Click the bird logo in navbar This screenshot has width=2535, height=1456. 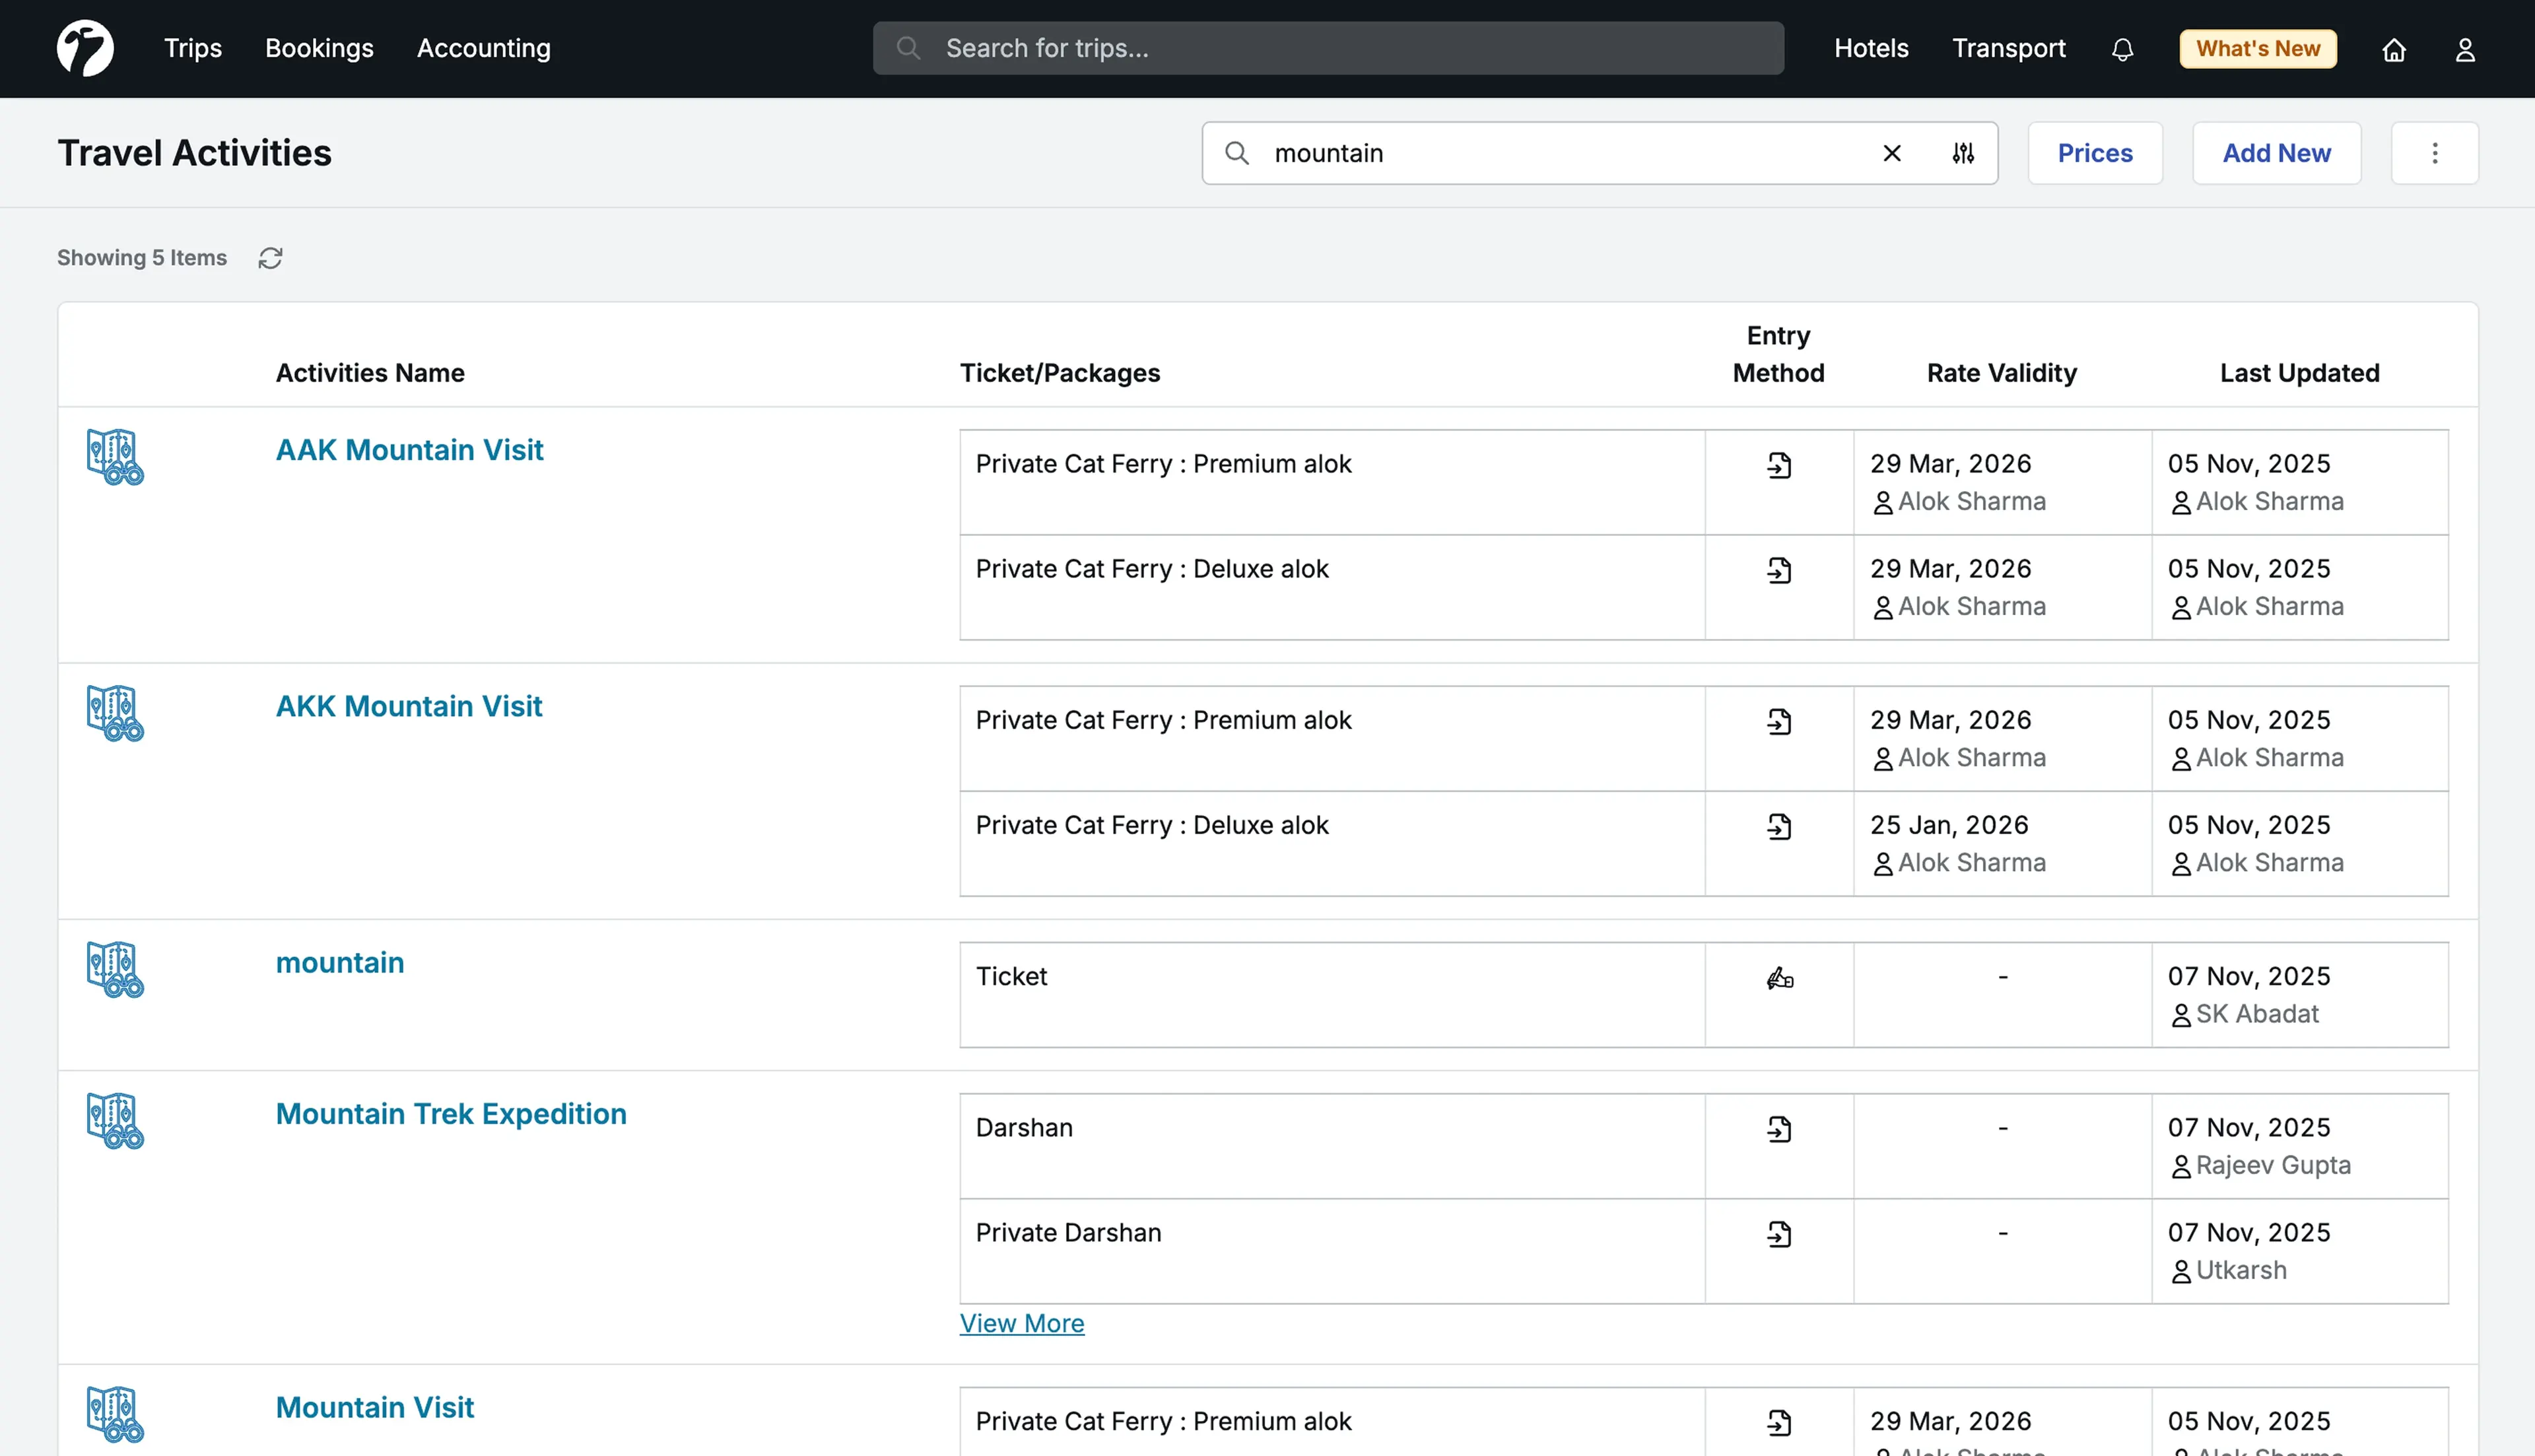point(85,48)
